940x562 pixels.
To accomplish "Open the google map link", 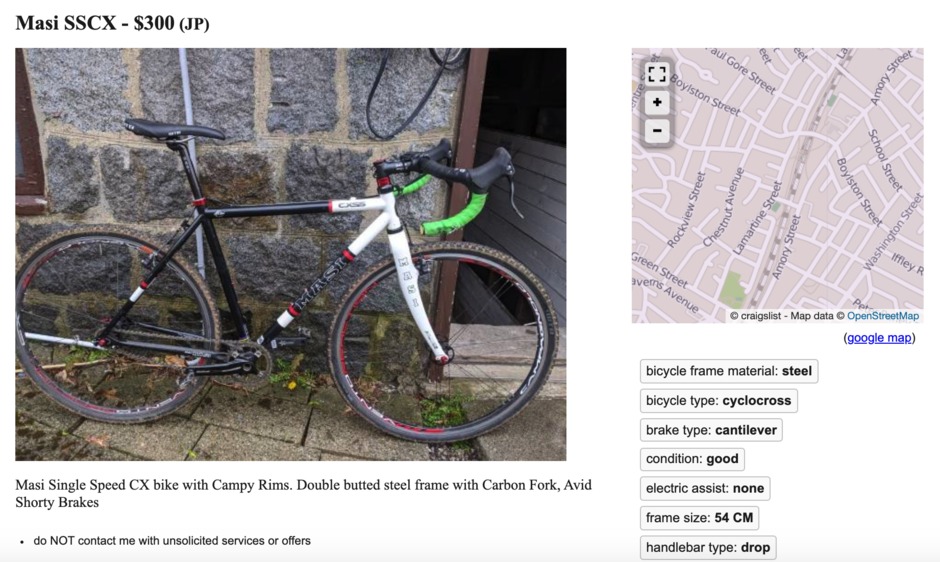I will tap(879, 338).
